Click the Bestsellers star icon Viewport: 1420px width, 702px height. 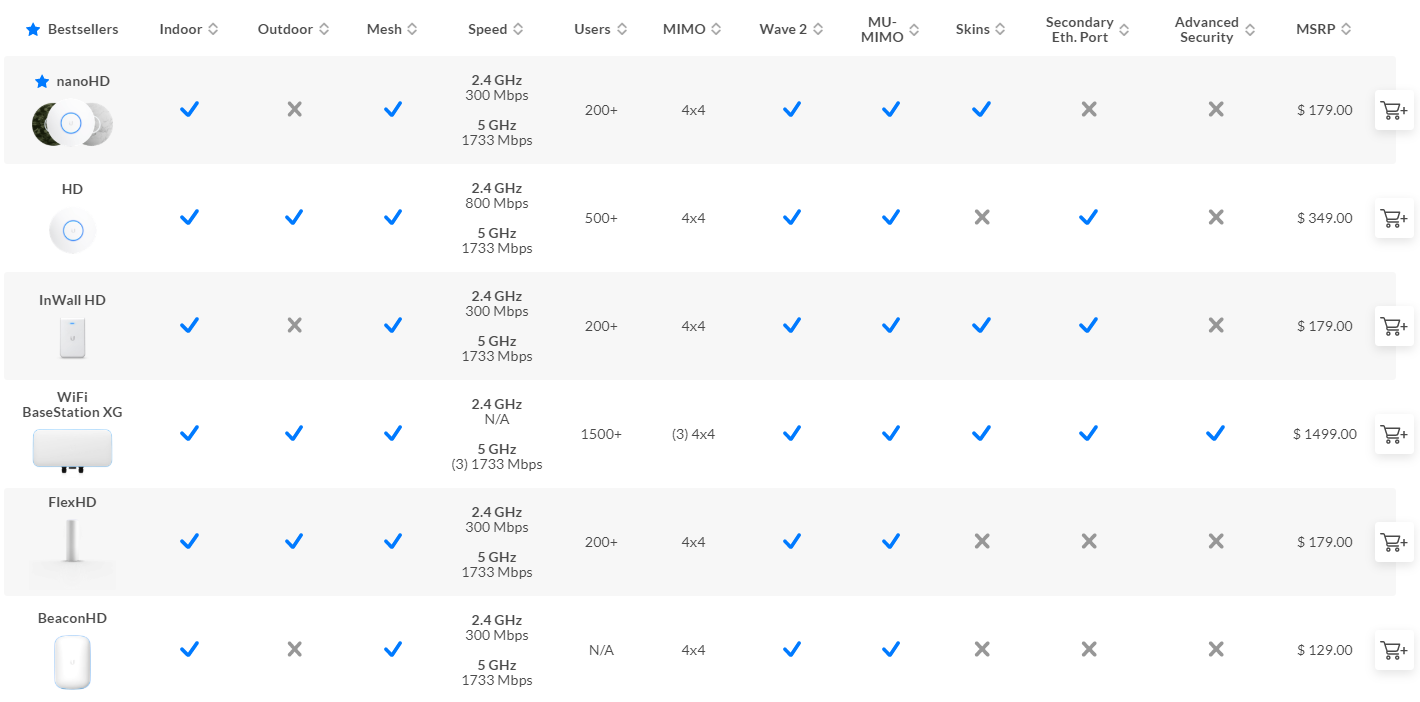coord(33,30)
